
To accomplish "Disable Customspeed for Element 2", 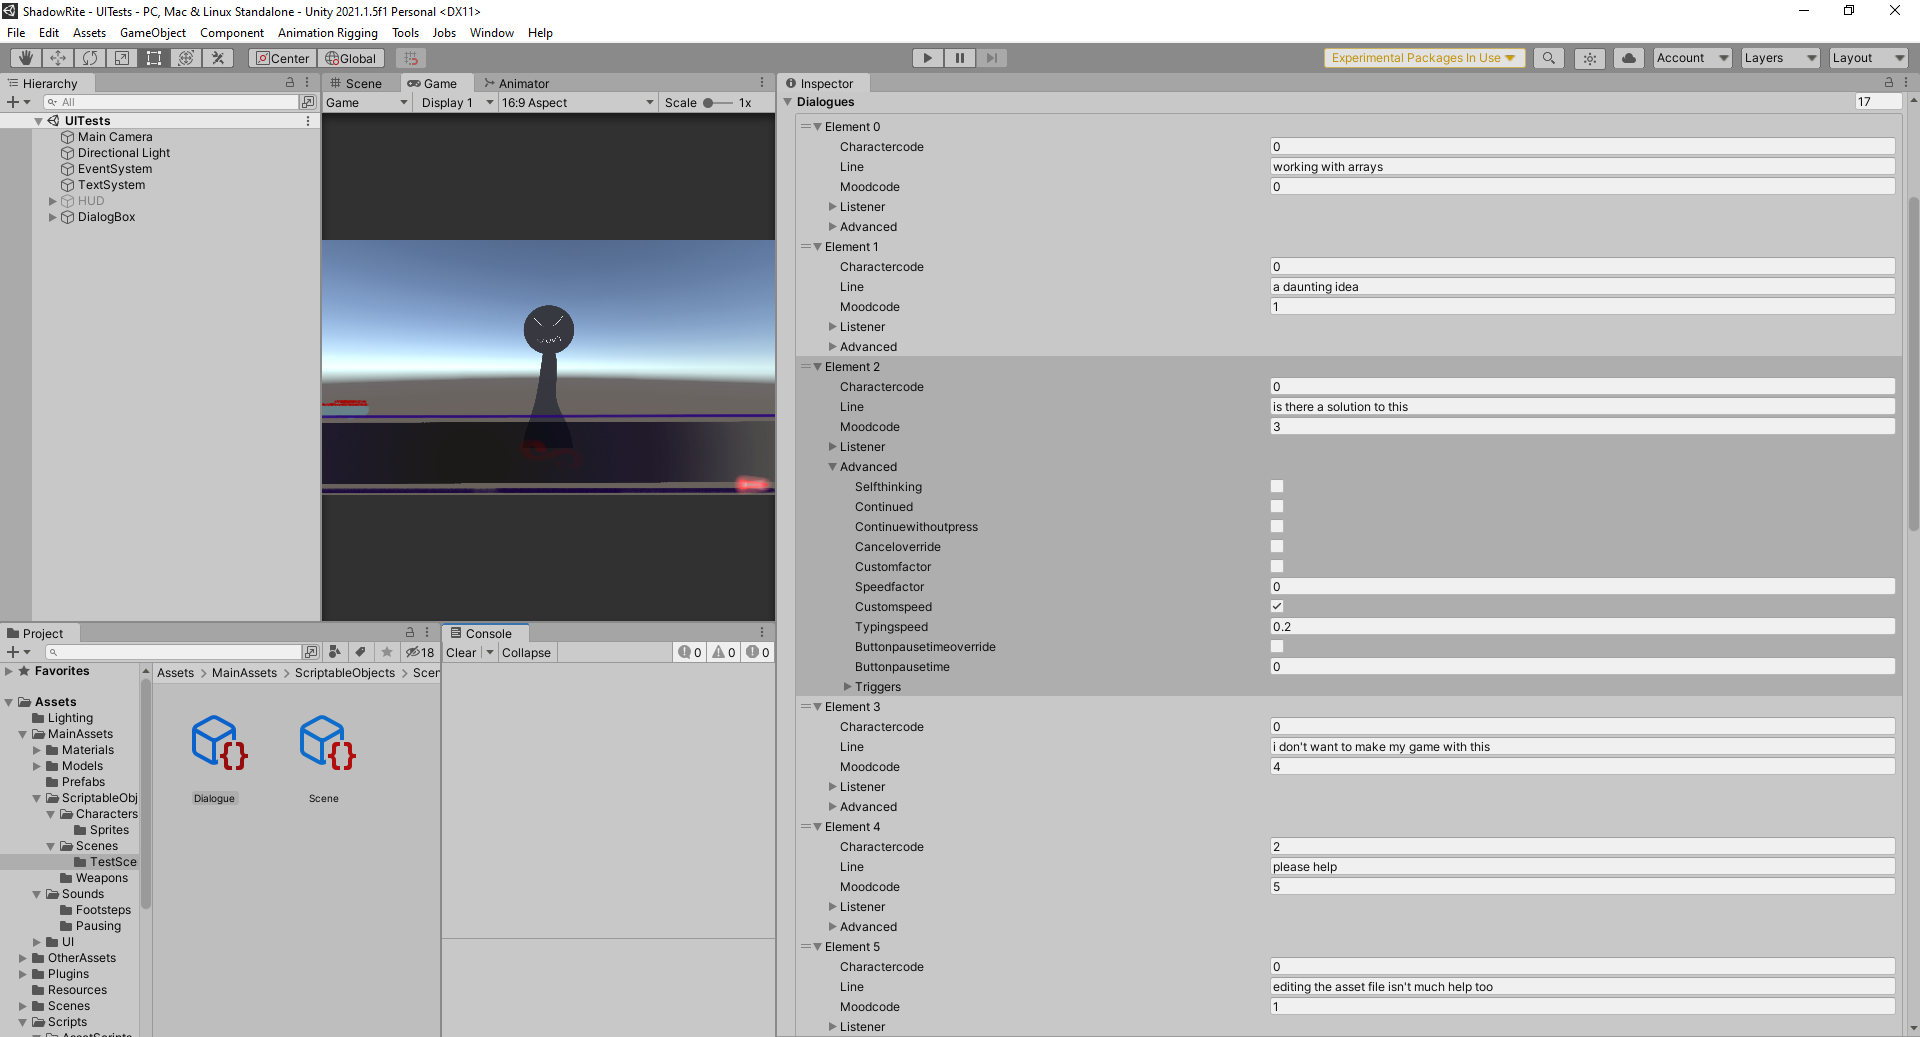I will click(x=1277, y=606).
